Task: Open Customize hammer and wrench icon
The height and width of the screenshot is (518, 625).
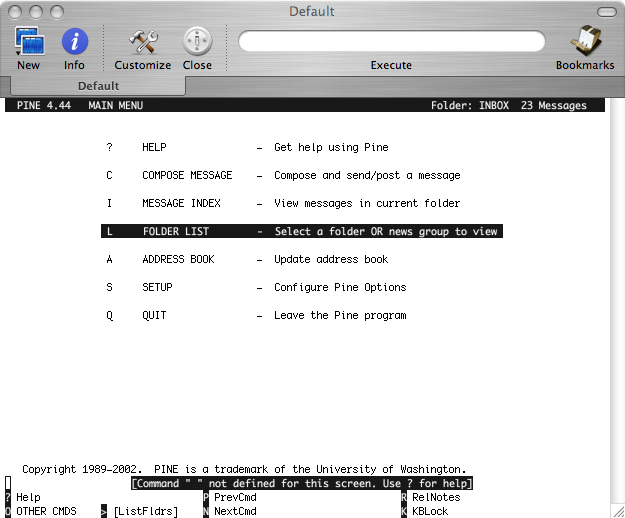Action: point(143,41)
